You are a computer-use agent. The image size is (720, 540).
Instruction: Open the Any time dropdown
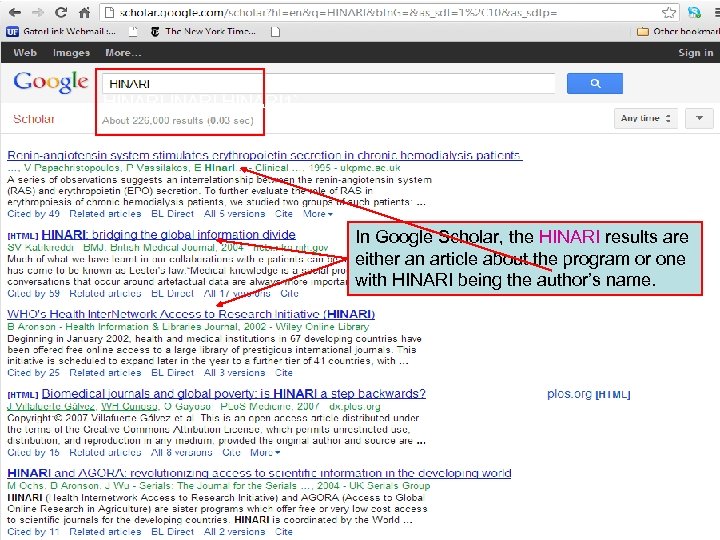(x=645, y=118)
